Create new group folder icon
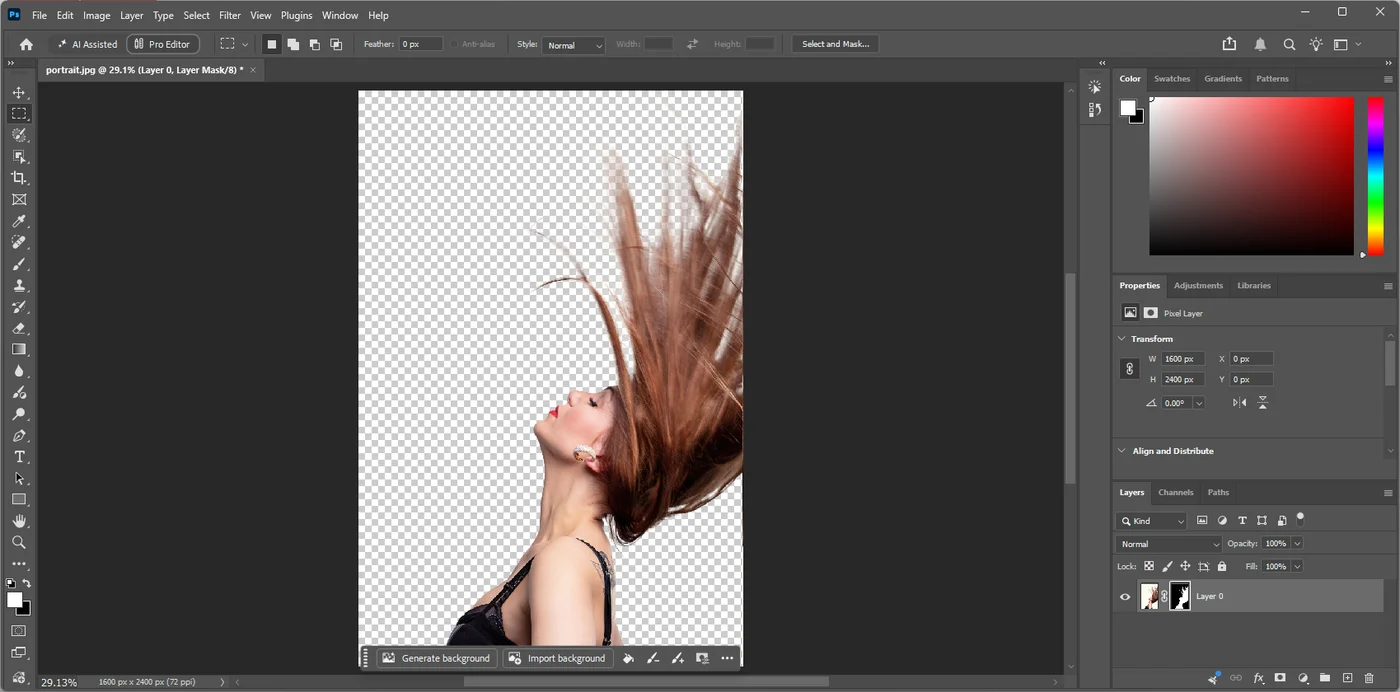Viewport: 1400px width, 692px height. (x=1325, y=678)
